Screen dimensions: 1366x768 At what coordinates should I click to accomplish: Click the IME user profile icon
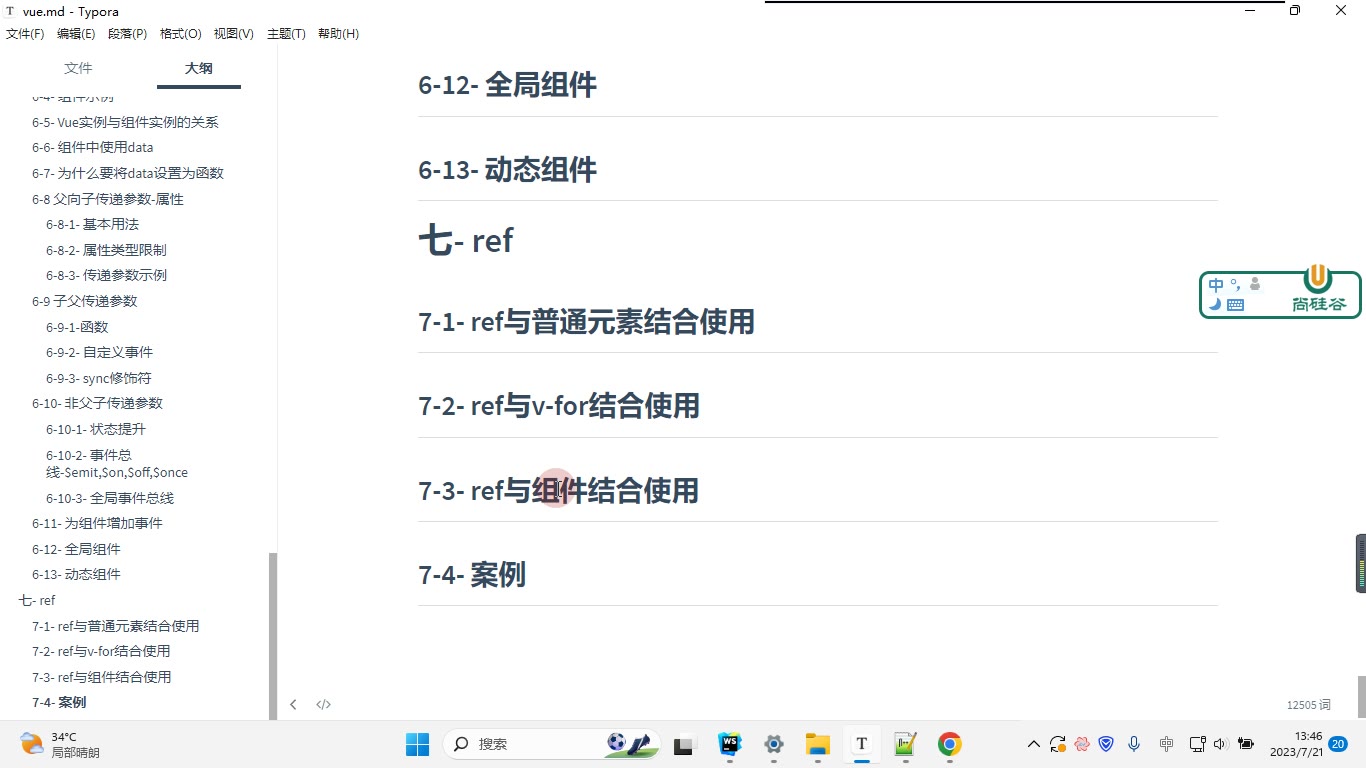pos(1255,285)
